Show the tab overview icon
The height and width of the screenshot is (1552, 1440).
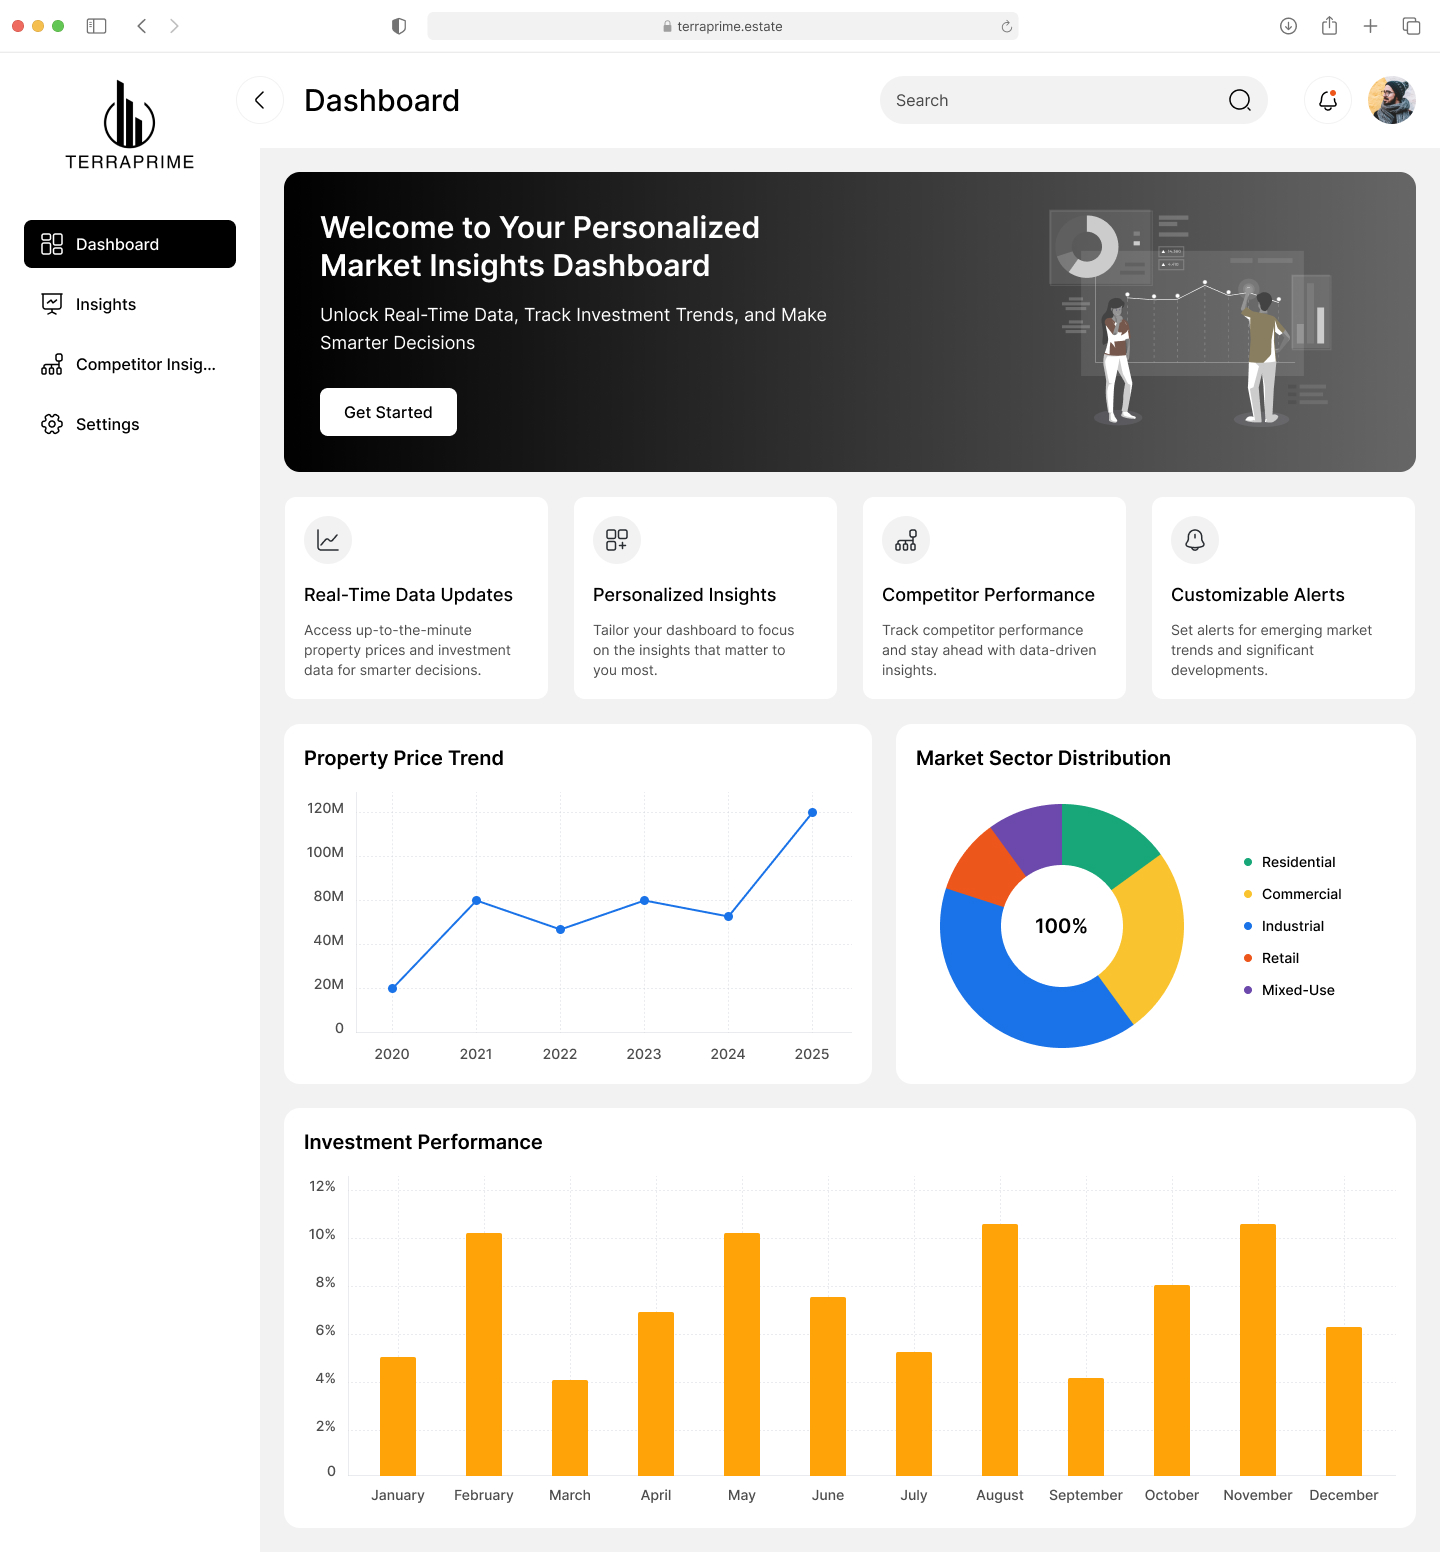(x=1412, y=26)
